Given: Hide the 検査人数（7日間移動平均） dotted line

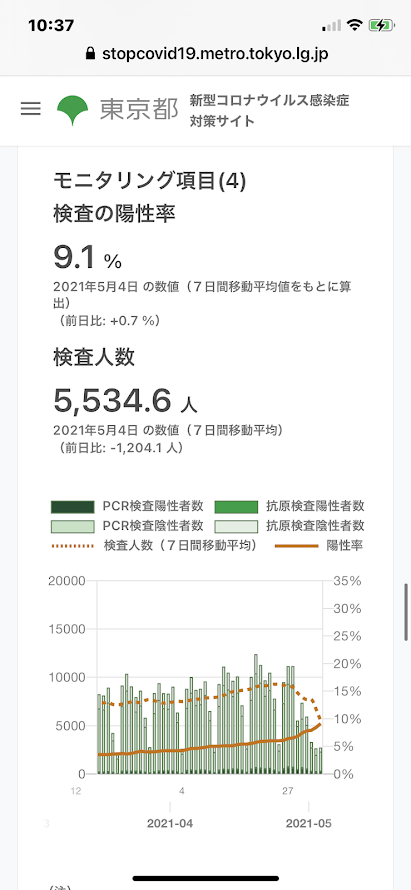Looking at the screenshot, I should tap(154, 545).
